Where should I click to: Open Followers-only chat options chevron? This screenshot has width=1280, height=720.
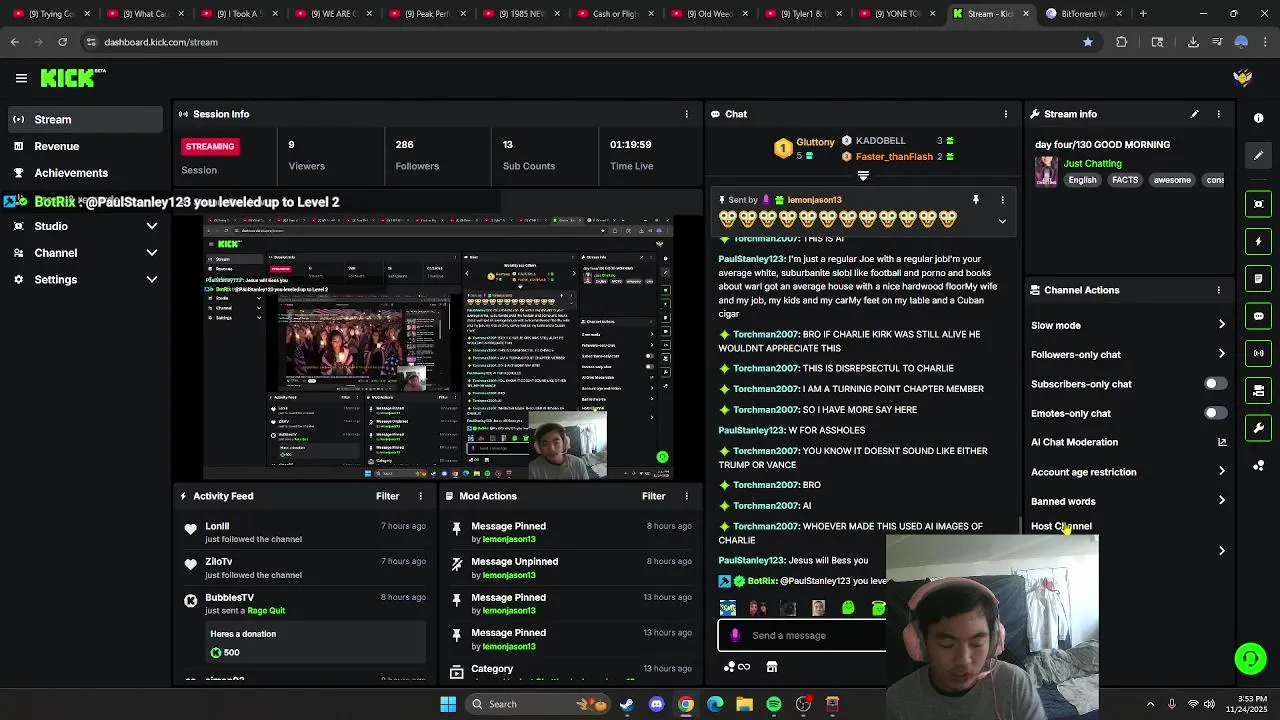[1221, 354]
